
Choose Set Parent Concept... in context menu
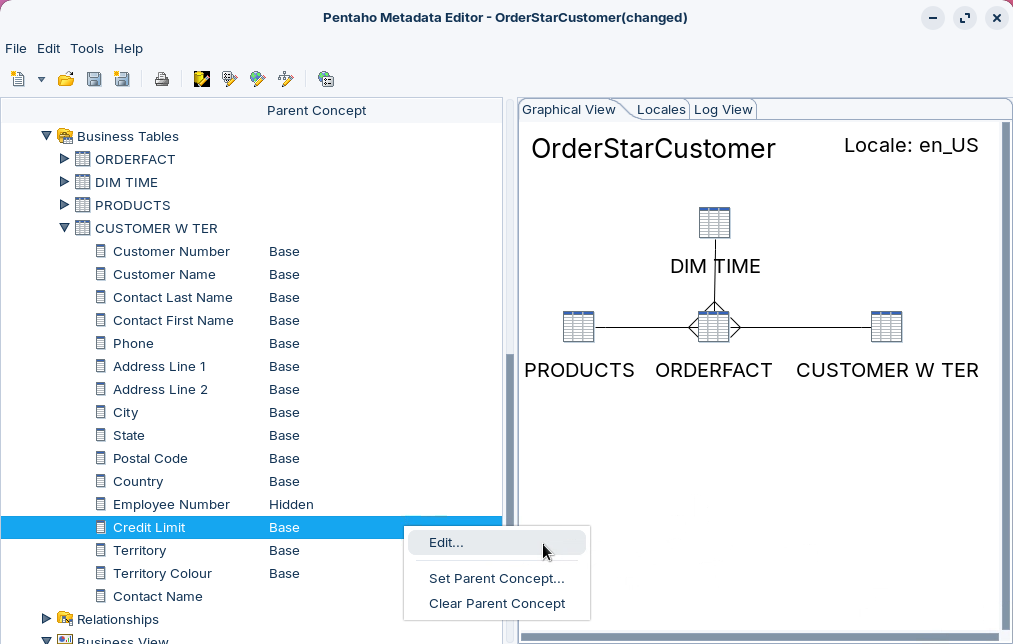pyautogui.click(x=496, y=578)
